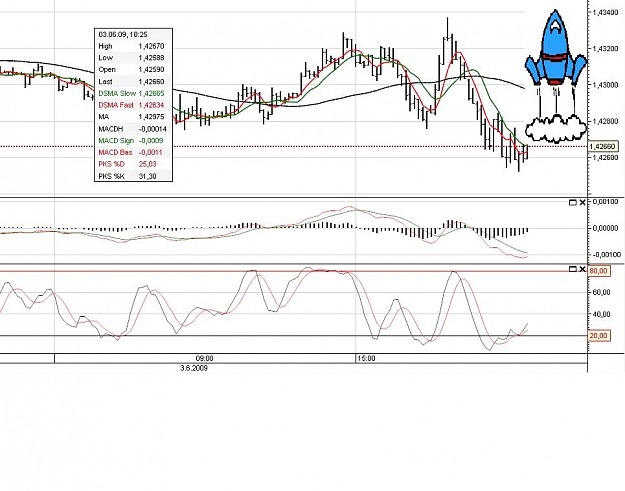Screen dimensions: 625x491
Task: Click the 15:00 time axis label
Action: coord(366,358)
